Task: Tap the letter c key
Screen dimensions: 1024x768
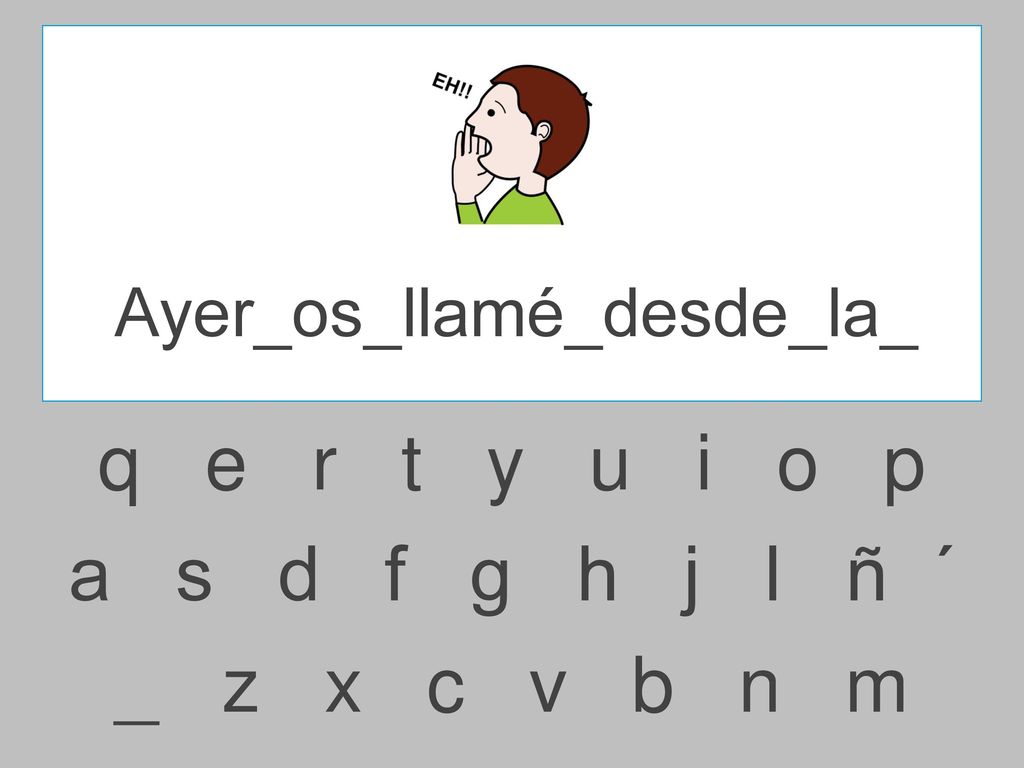Action: 446,690
